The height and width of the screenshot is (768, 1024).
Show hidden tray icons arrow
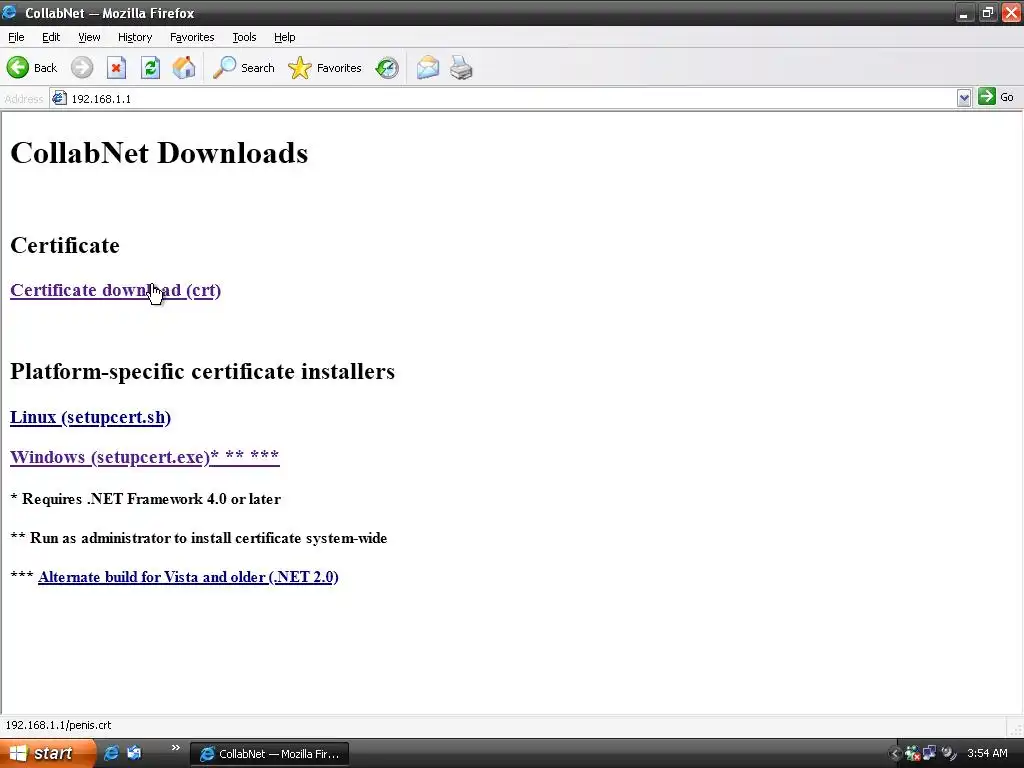(895, 754)
